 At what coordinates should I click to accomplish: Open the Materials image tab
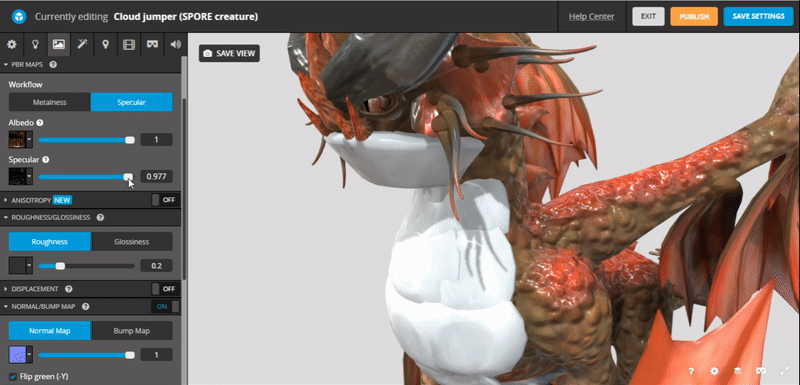click(58, 44)
